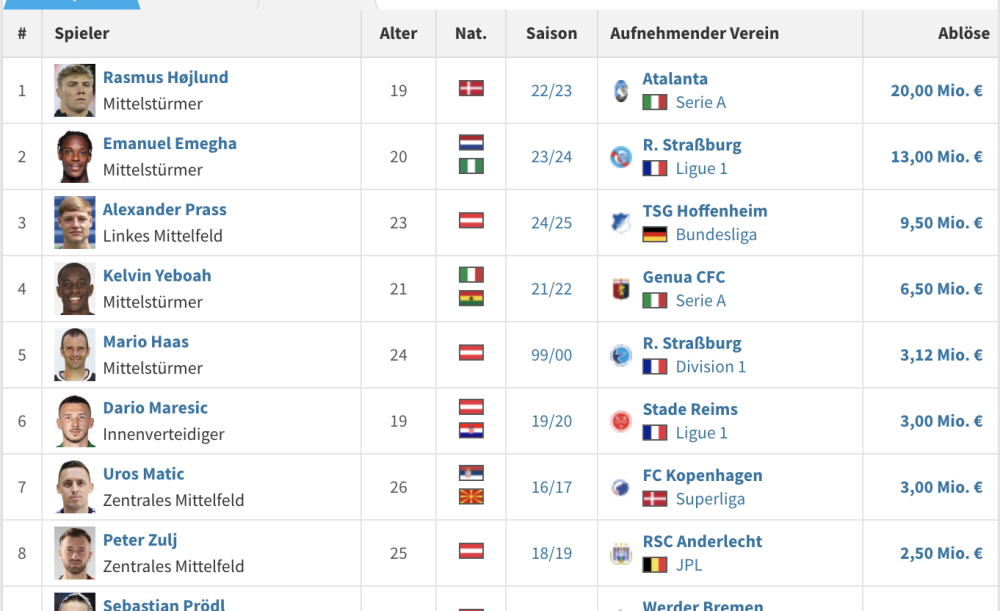The height and width of the screenshot is (611, 1000).
Task: Open the 99/00 season link
Action: 551,355
